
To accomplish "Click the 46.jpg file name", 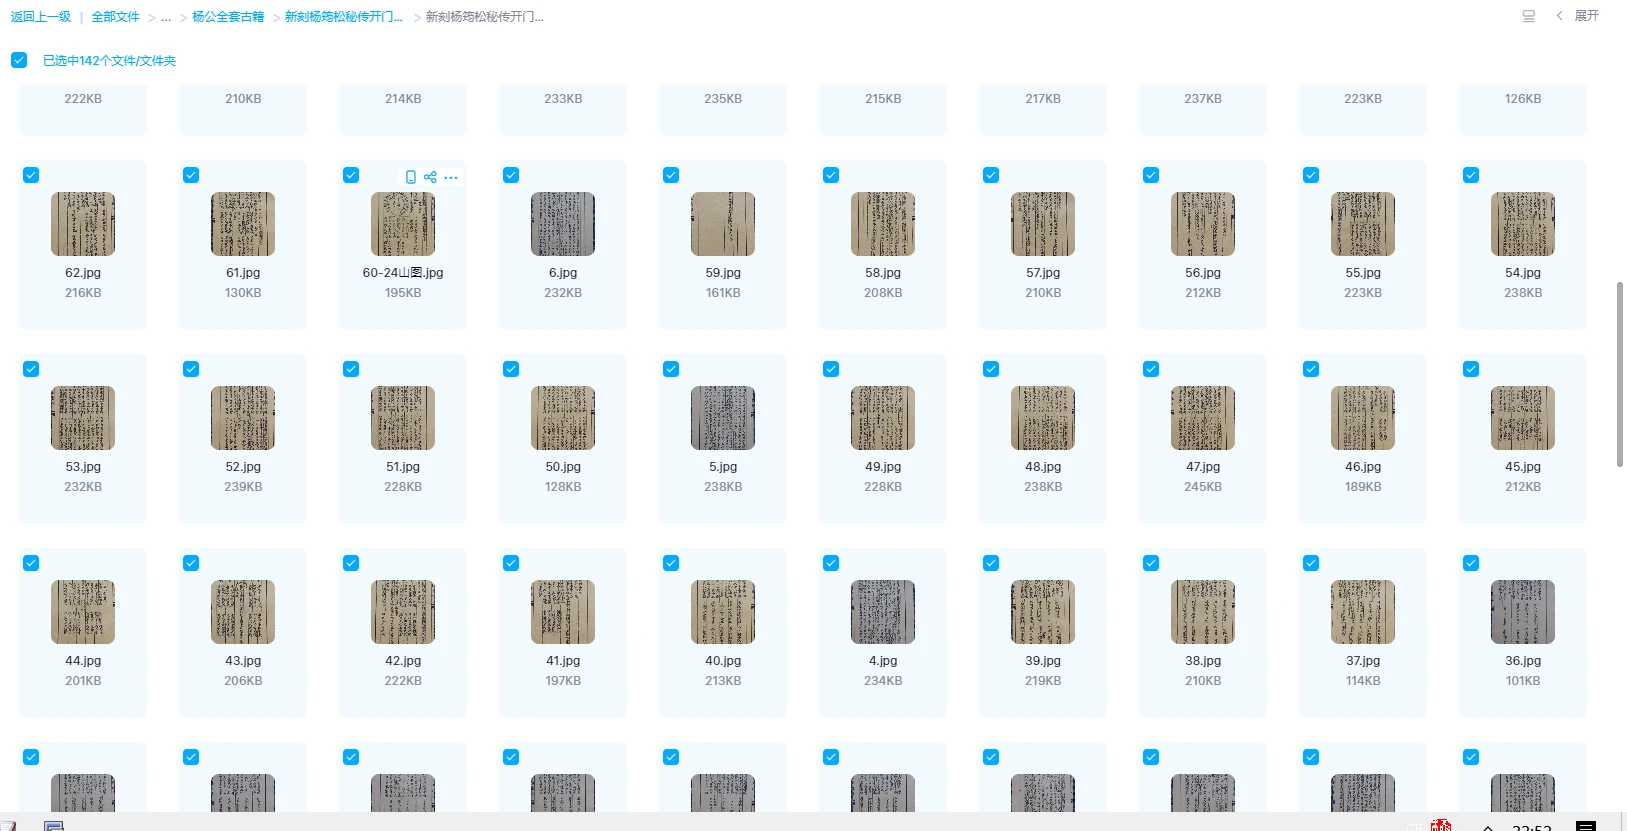I will click(1363, 467).
